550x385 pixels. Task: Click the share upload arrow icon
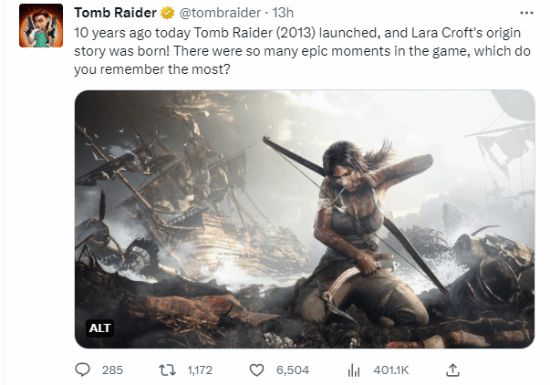[x=452, y=370]
